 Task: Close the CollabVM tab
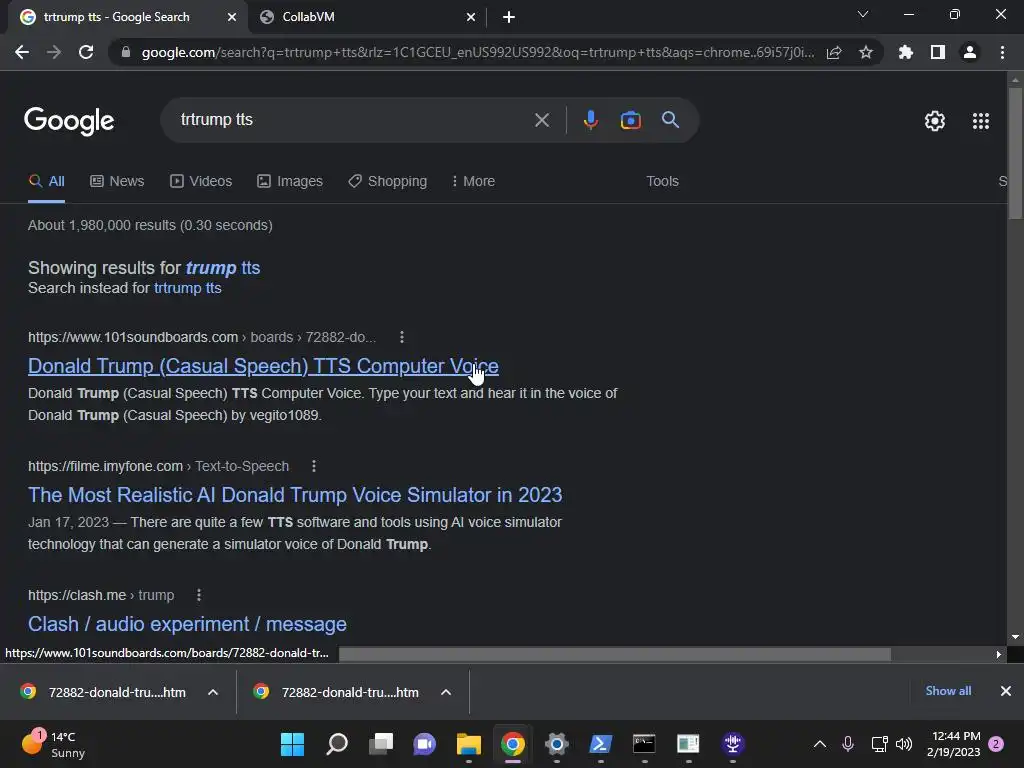(x=471, y=17)
